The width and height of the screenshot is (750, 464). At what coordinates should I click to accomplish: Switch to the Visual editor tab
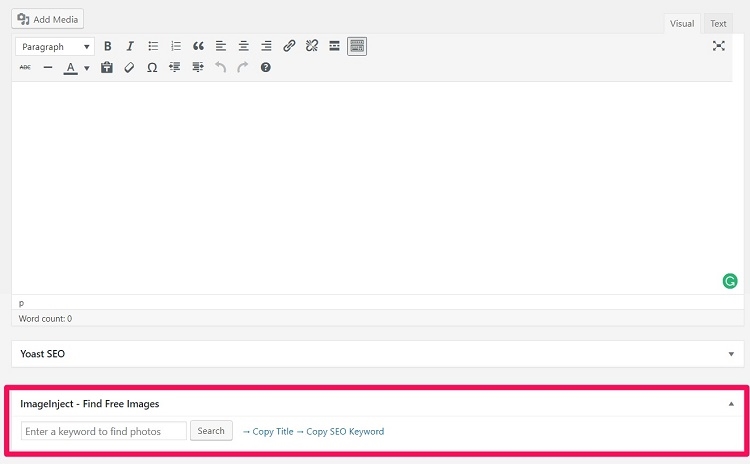[681, 24]
